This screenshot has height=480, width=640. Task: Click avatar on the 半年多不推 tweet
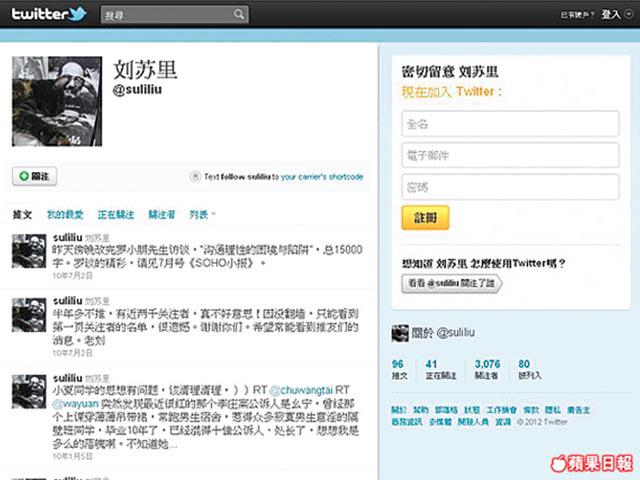(x=29, y=315)
